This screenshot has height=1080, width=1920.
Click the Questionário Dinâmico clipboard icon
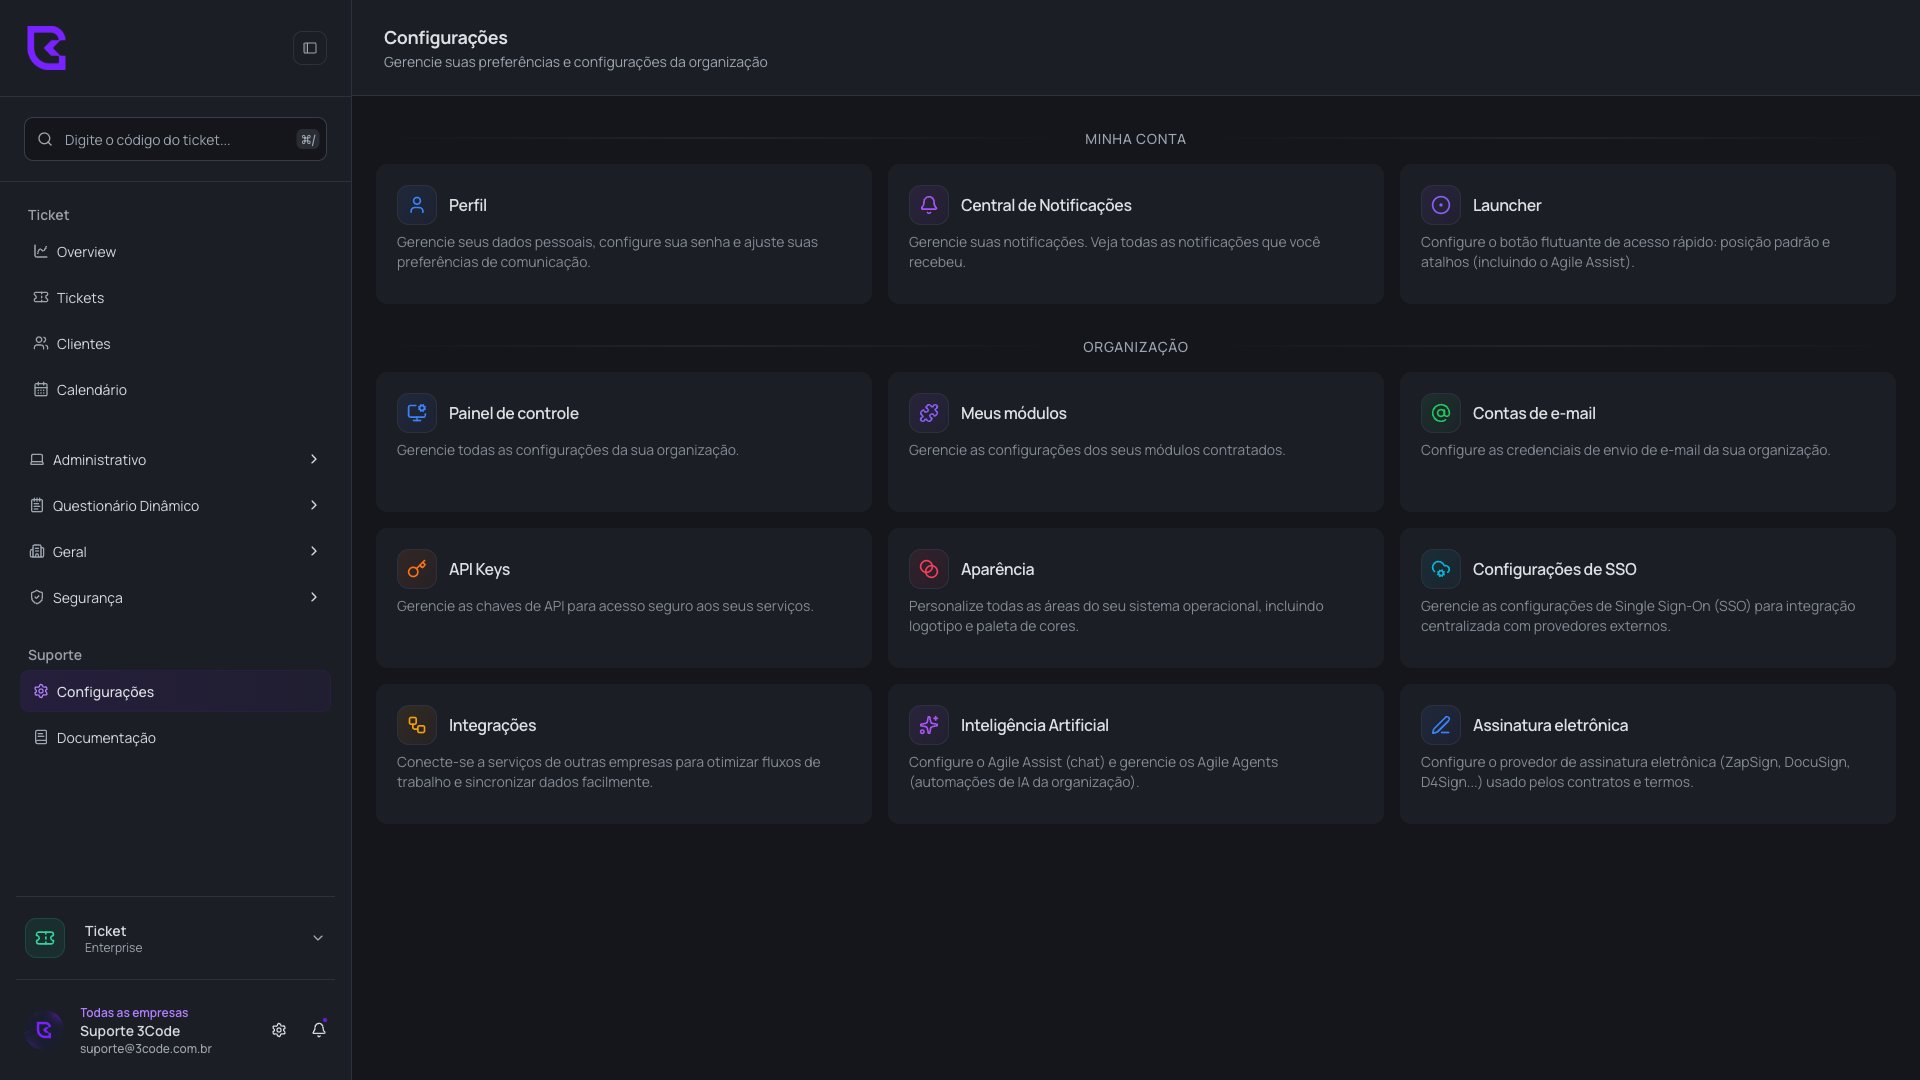(37, 505)
